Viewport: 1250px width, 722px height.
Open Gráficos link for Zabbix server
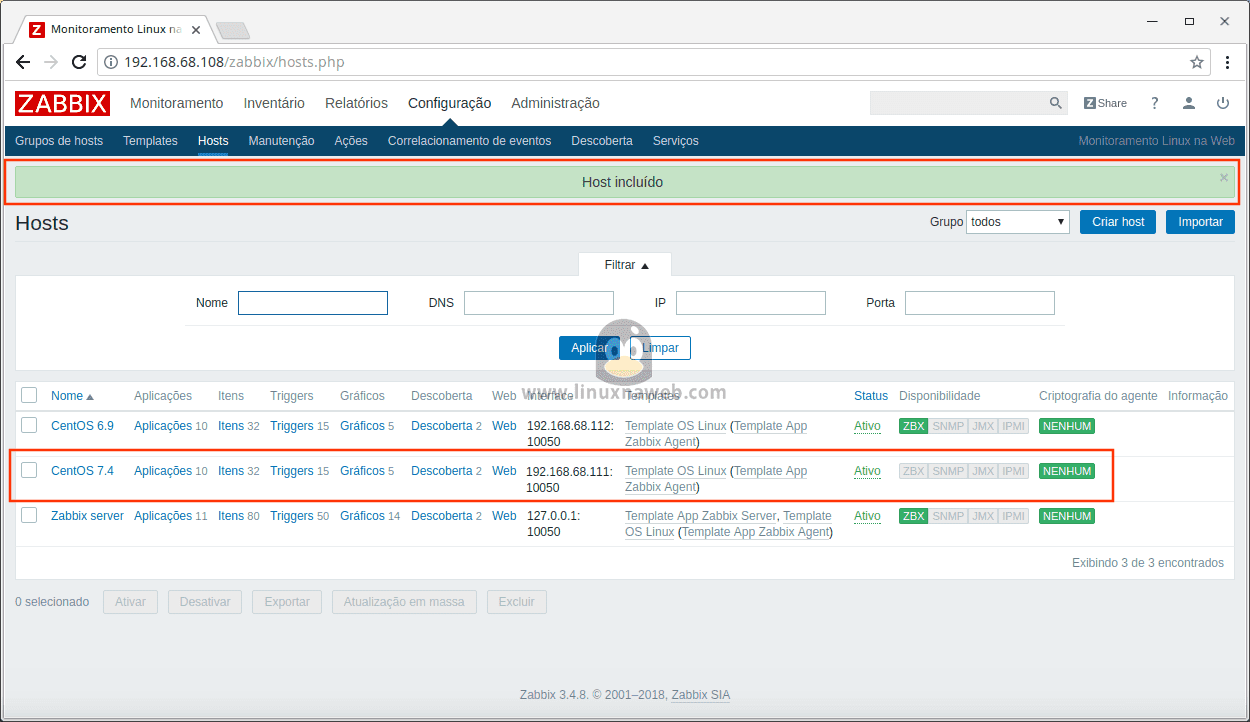[x=362, y=516]
